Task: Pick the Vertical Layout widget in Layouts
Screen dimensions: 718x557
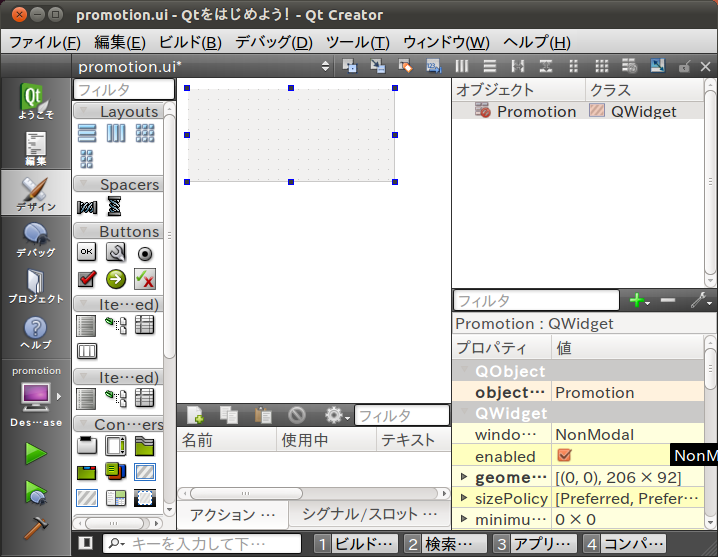Action: (87, 133)
